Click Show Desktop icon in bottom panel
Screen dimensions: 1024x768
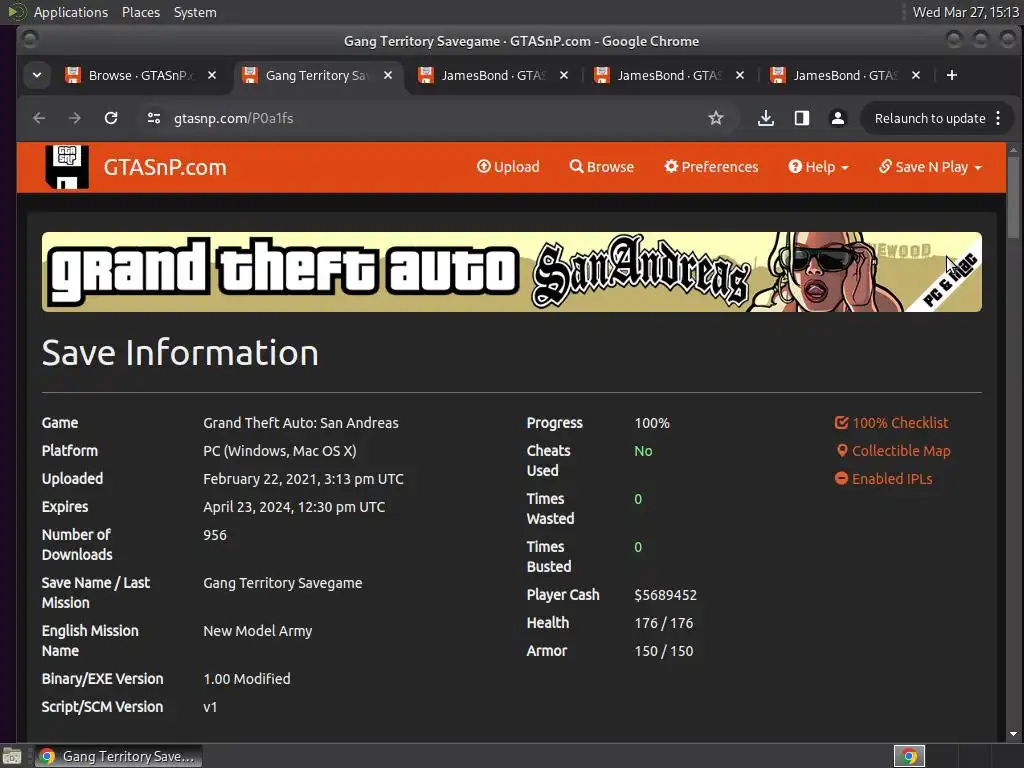point(12,757)
